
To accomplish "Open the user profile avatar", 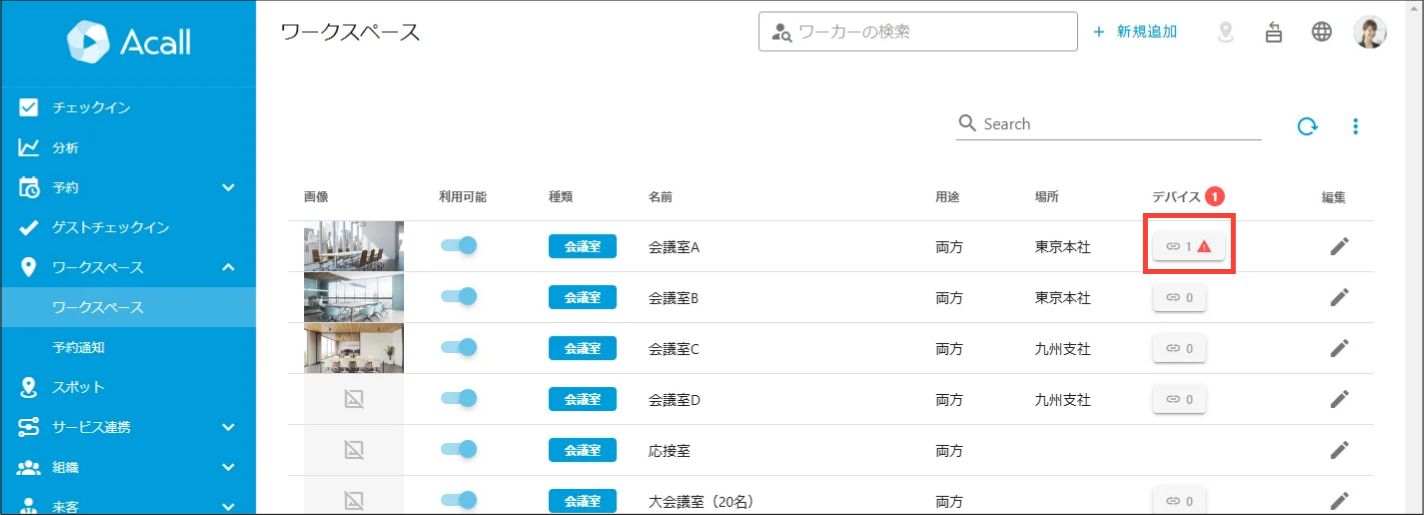I will [1370, 32].
